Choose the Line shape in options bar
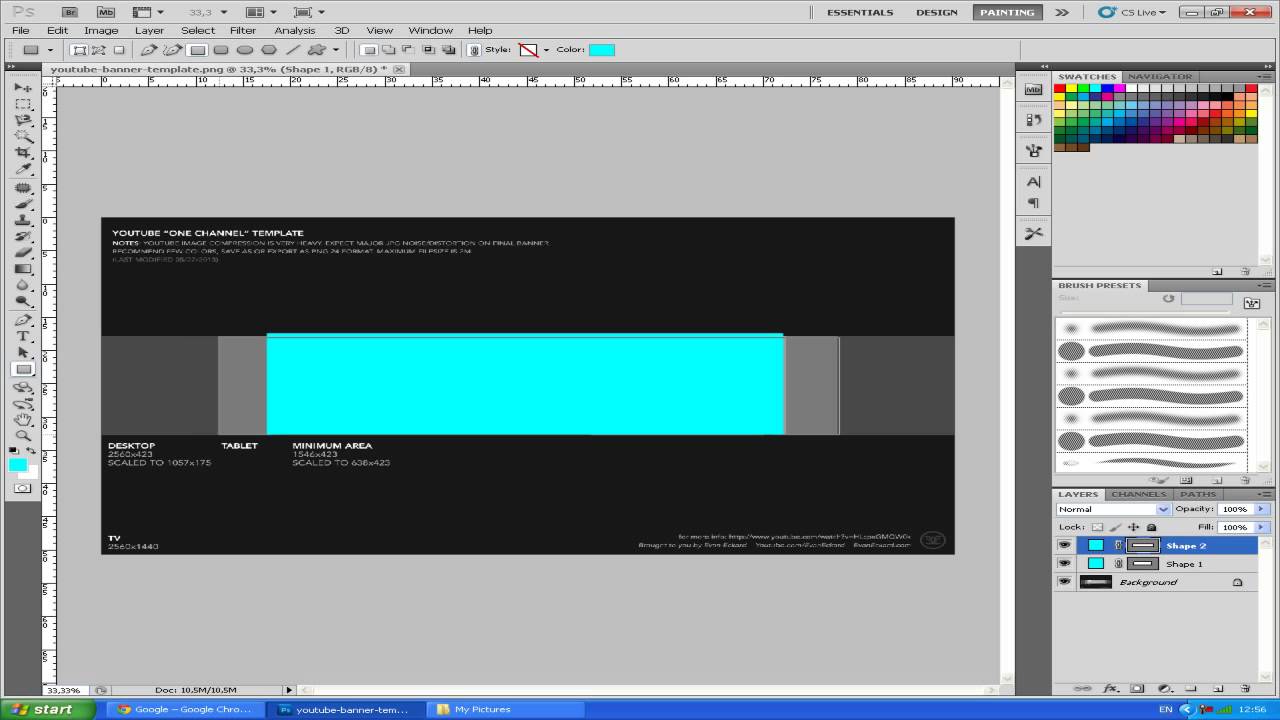This screenshot has width=1280, height=720. 293,49
